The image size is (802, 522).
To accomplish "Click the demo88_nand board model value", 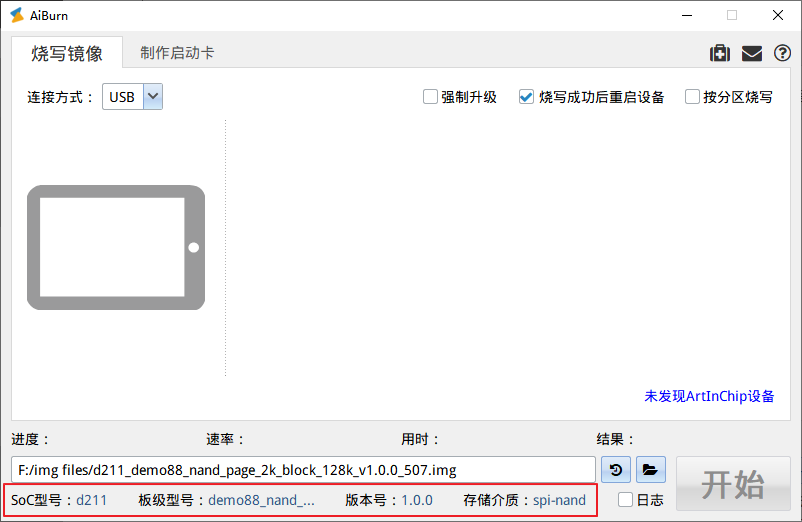I will 261,500.
